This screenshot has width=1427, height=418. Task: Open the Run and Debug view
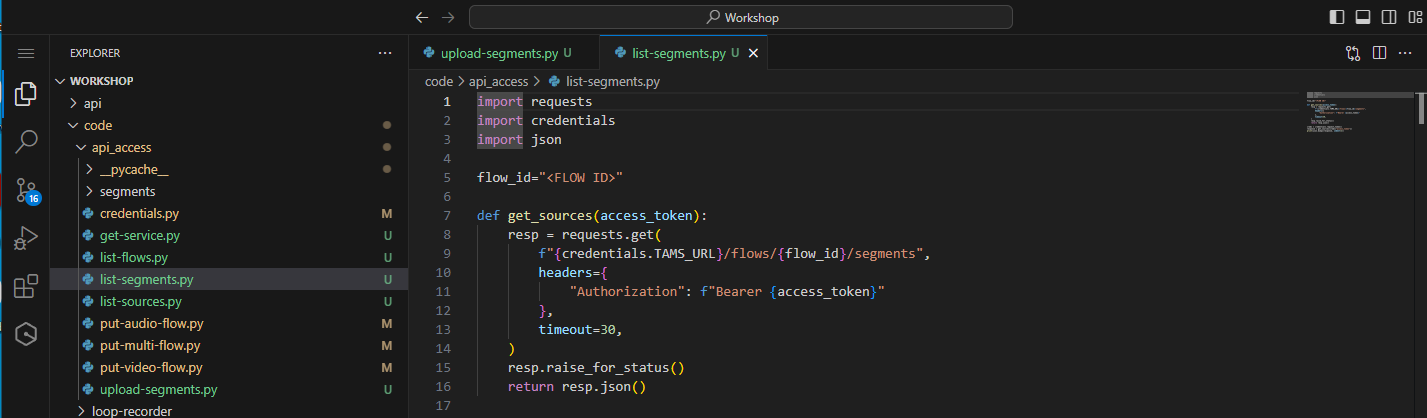coord(26,239)
